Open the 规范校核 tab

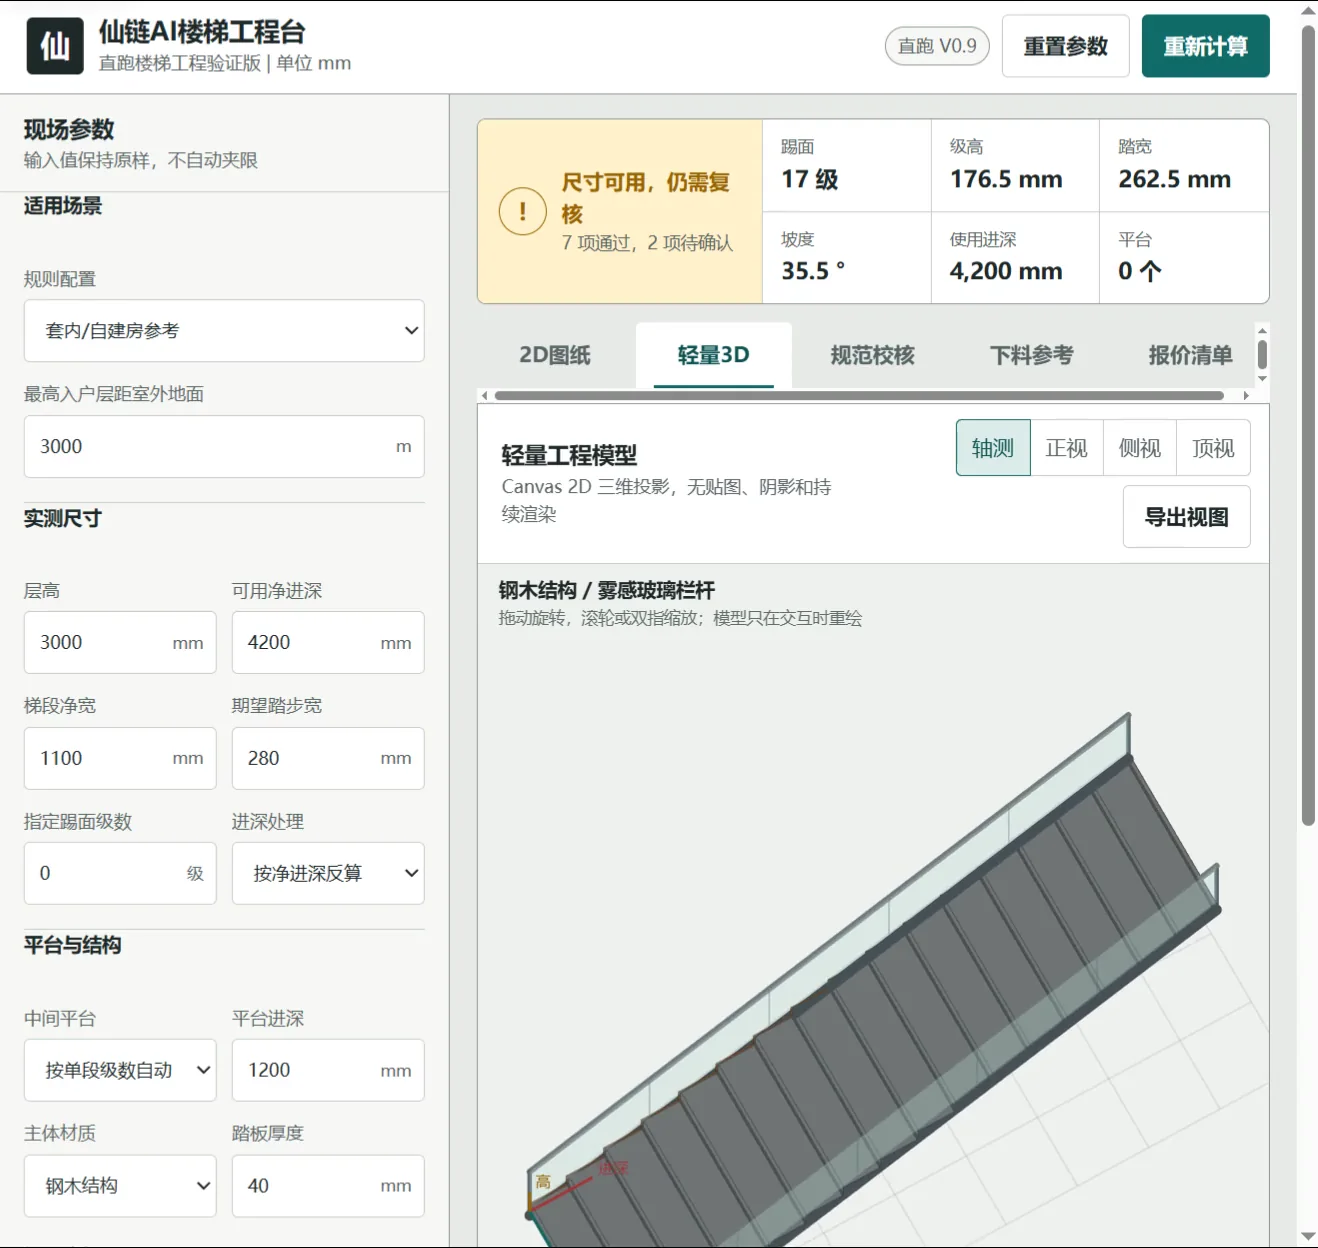click(x=872, y=355)
